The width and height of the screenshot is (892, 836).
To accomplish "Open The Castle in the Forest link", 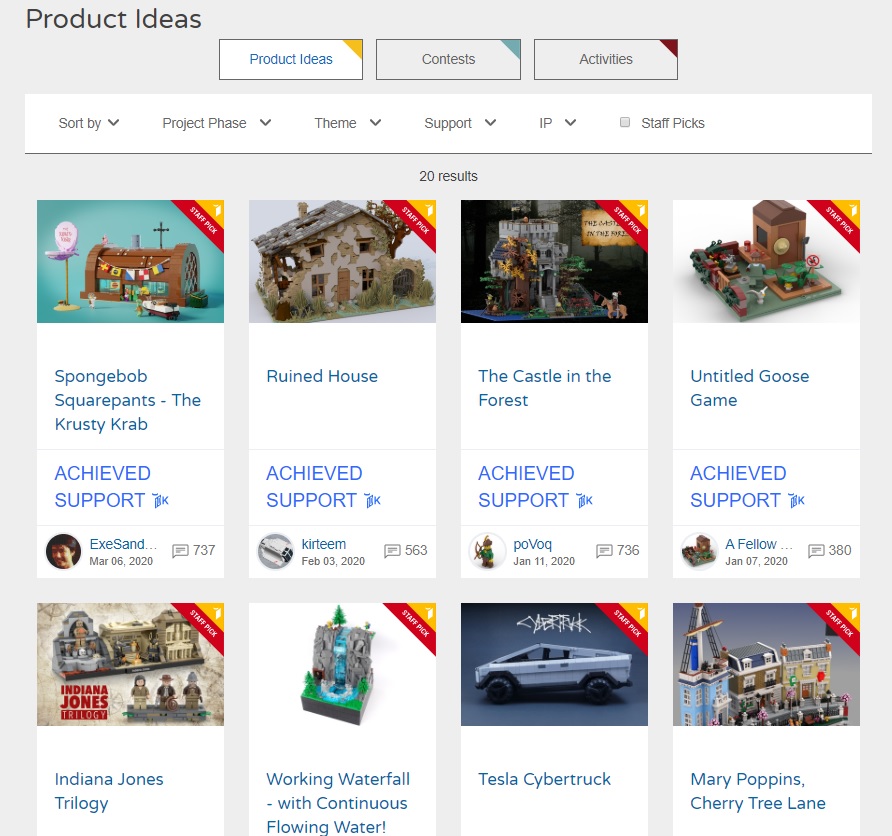I will click(x=544, y=388).
